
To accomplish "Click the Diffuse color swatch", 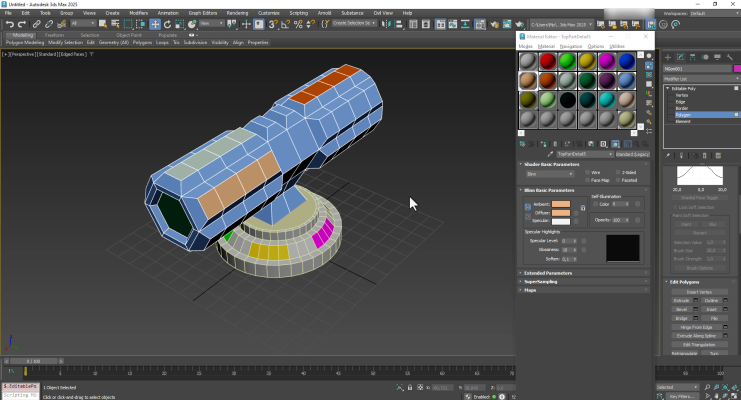I will pyautogui.click(x=560, y=212).
